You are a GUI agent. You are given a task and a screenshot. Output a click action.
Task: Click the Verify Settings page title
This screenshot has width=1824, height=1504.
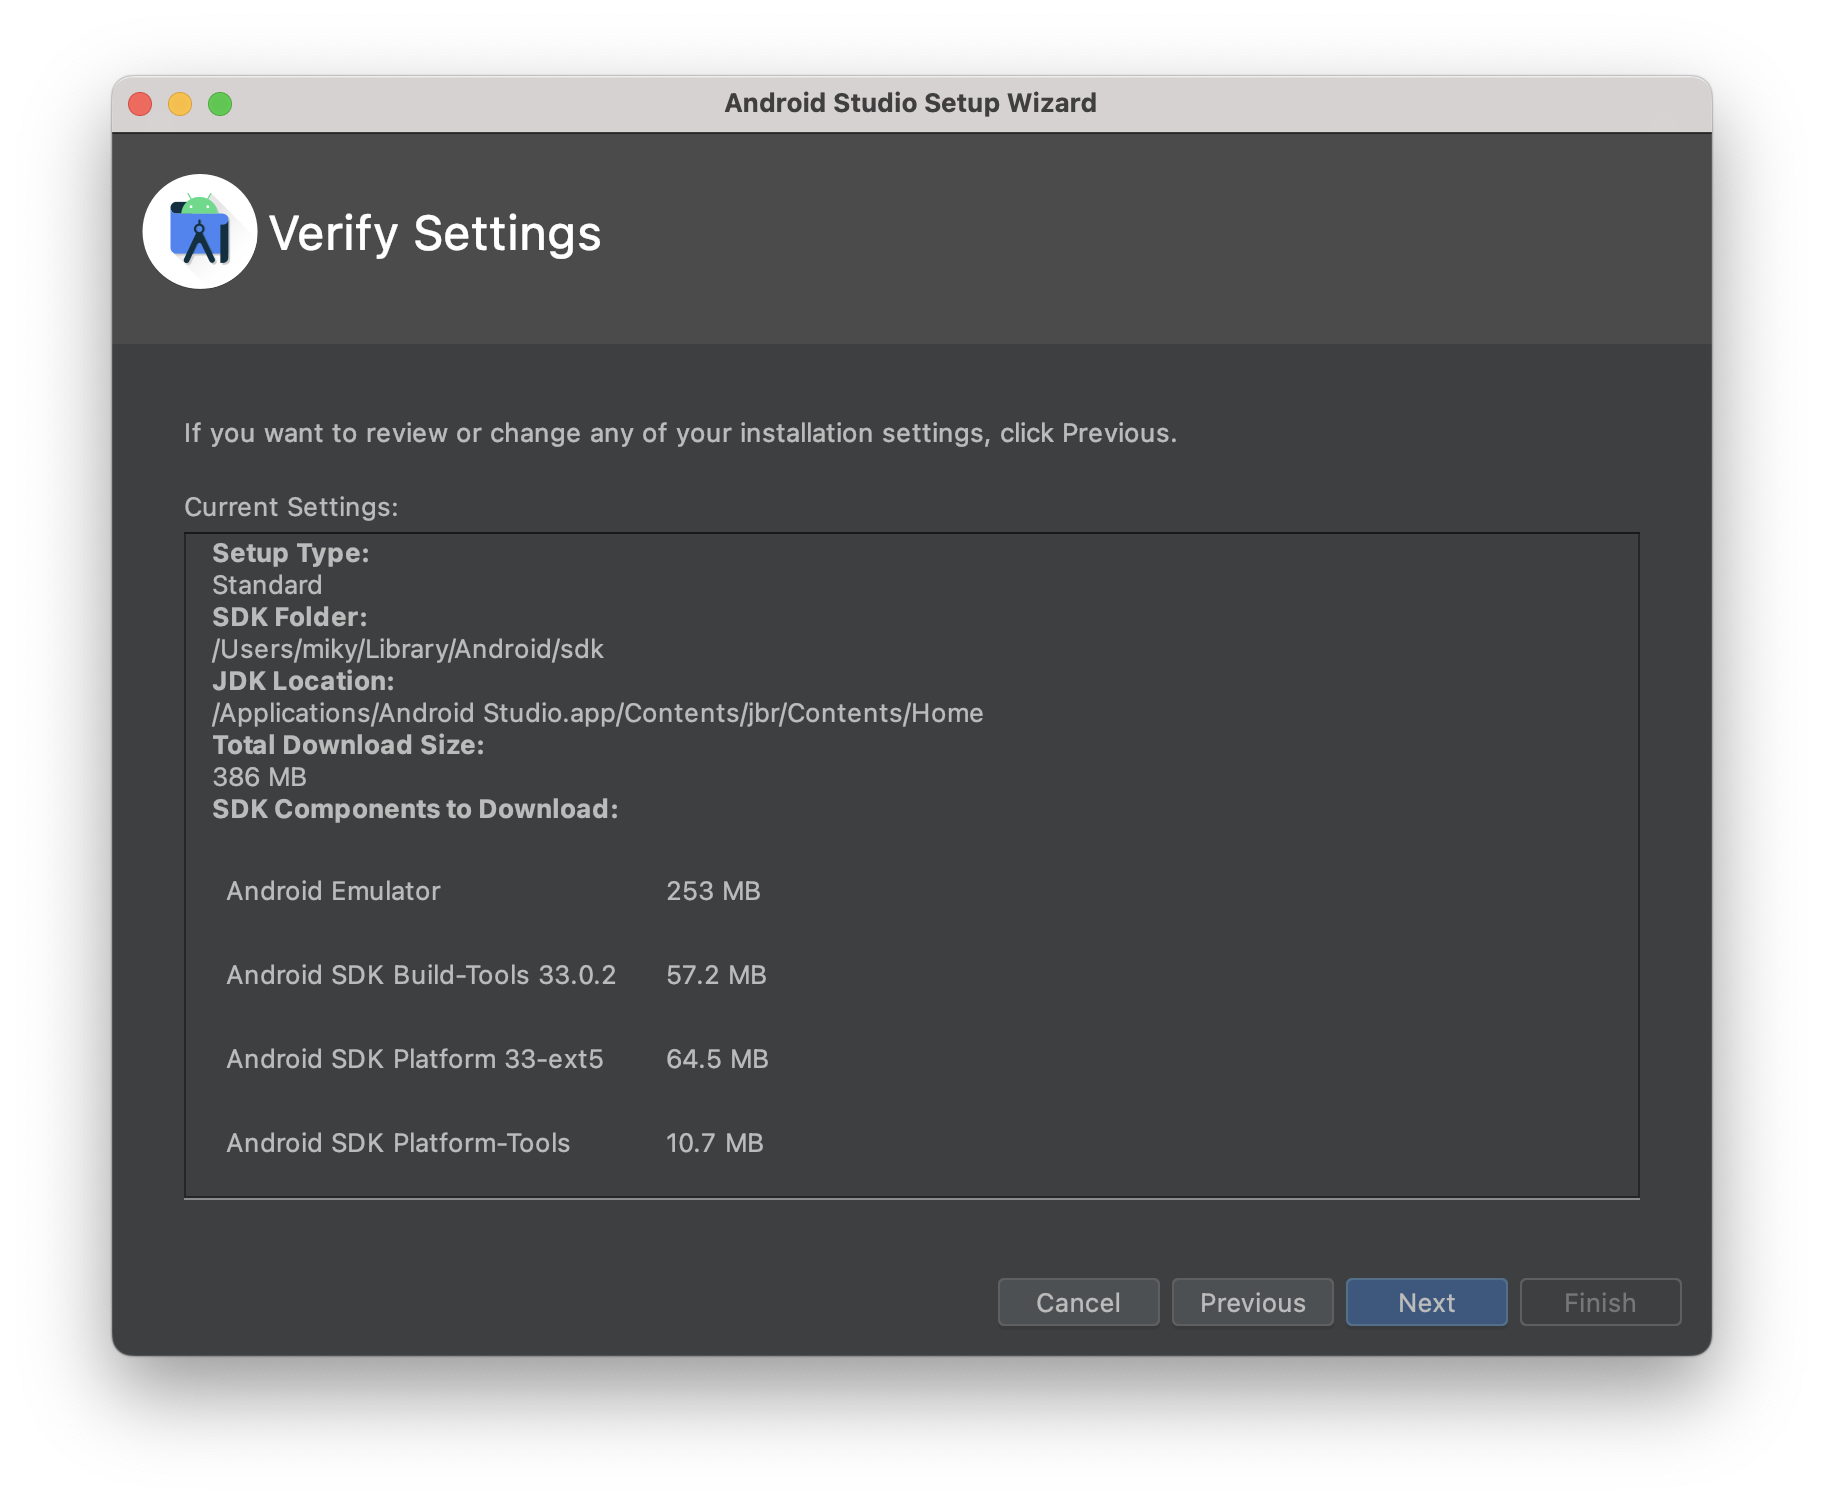click(x=435, y=233)
